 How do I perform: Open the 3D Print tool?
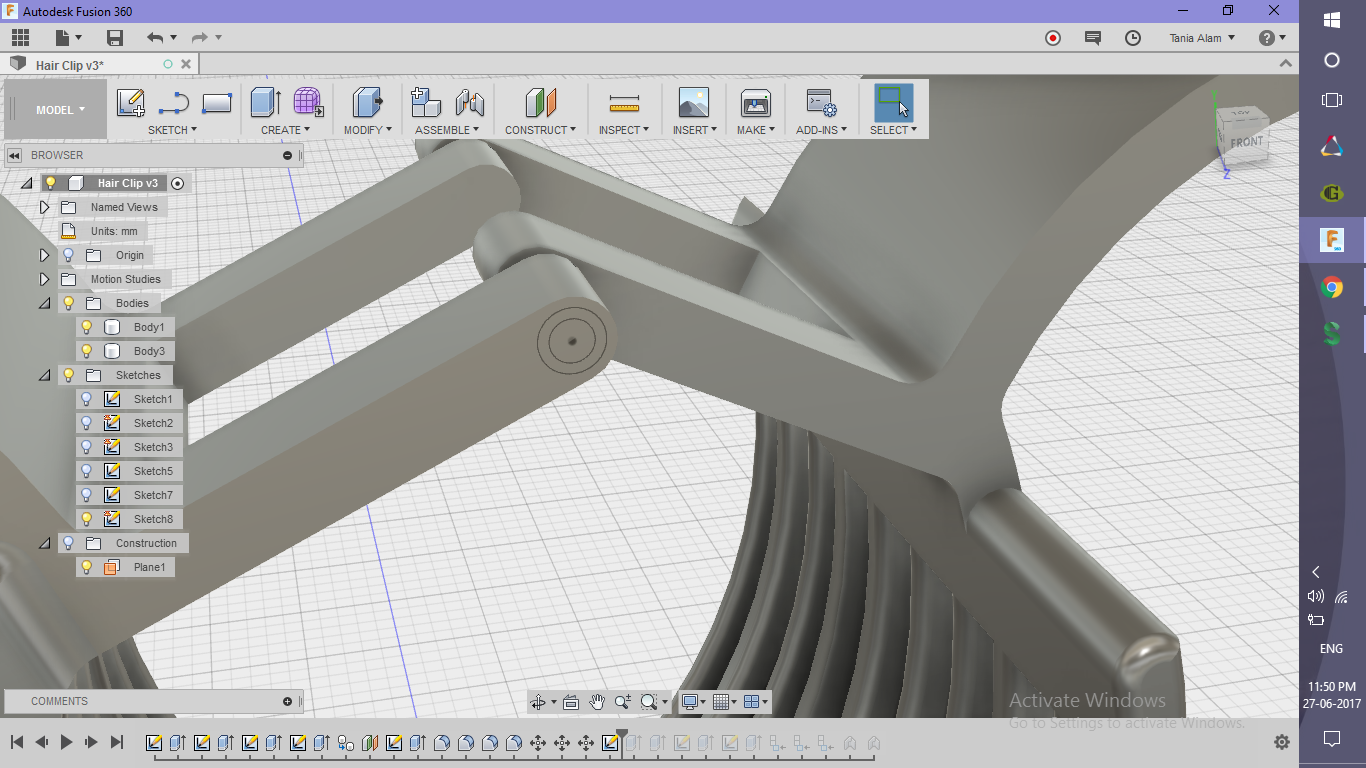point(755,102)
